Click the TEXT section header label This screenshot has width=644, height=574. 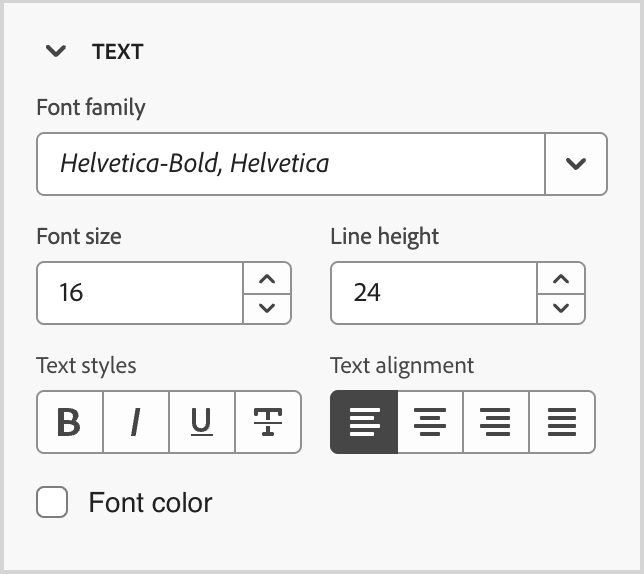[118, 52]
